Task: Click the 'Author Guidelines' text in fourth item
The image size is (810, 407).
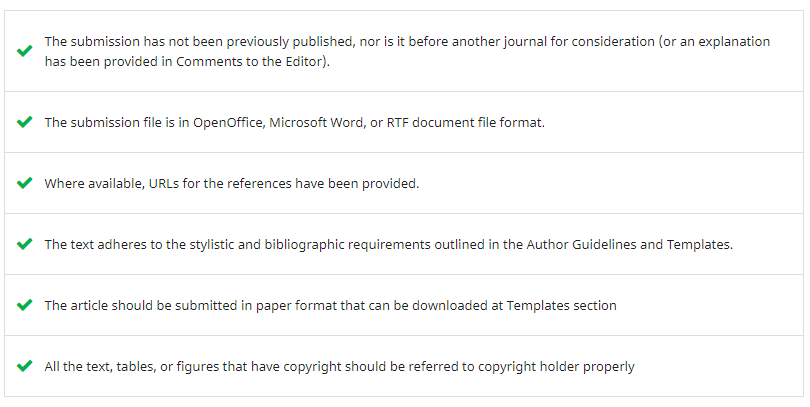Action: (x=581, y=244)
